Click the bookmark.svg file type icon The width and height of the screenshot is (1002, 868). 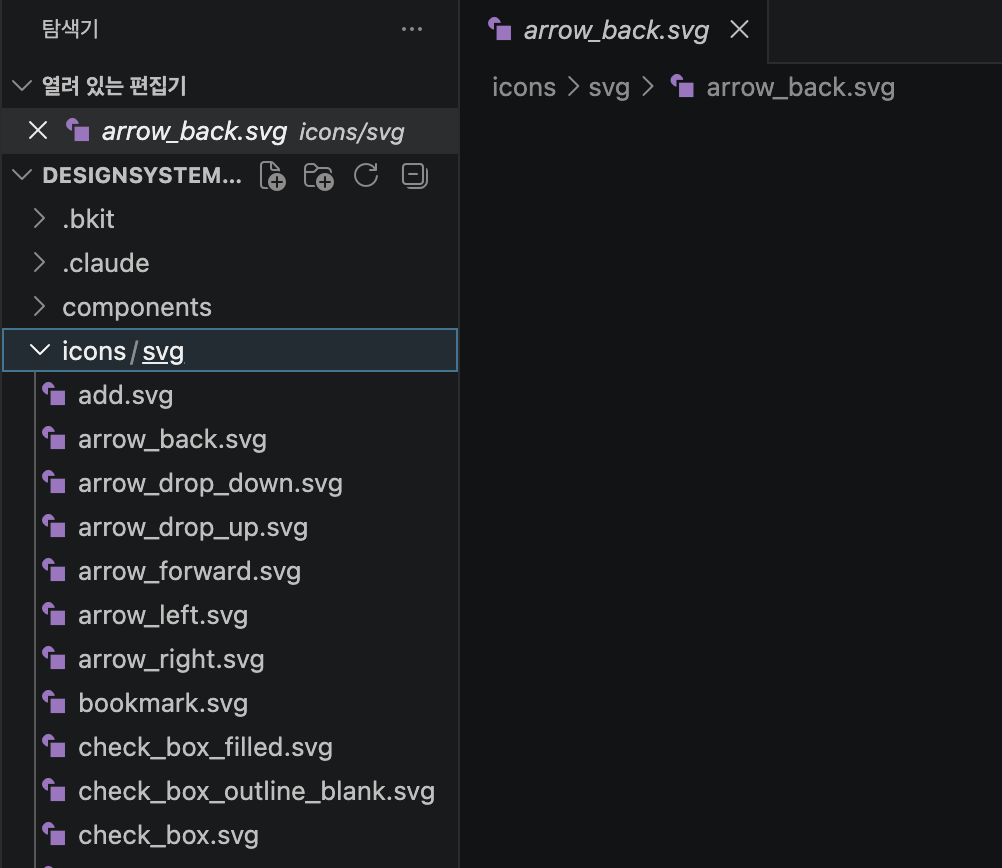coord(55,702)
